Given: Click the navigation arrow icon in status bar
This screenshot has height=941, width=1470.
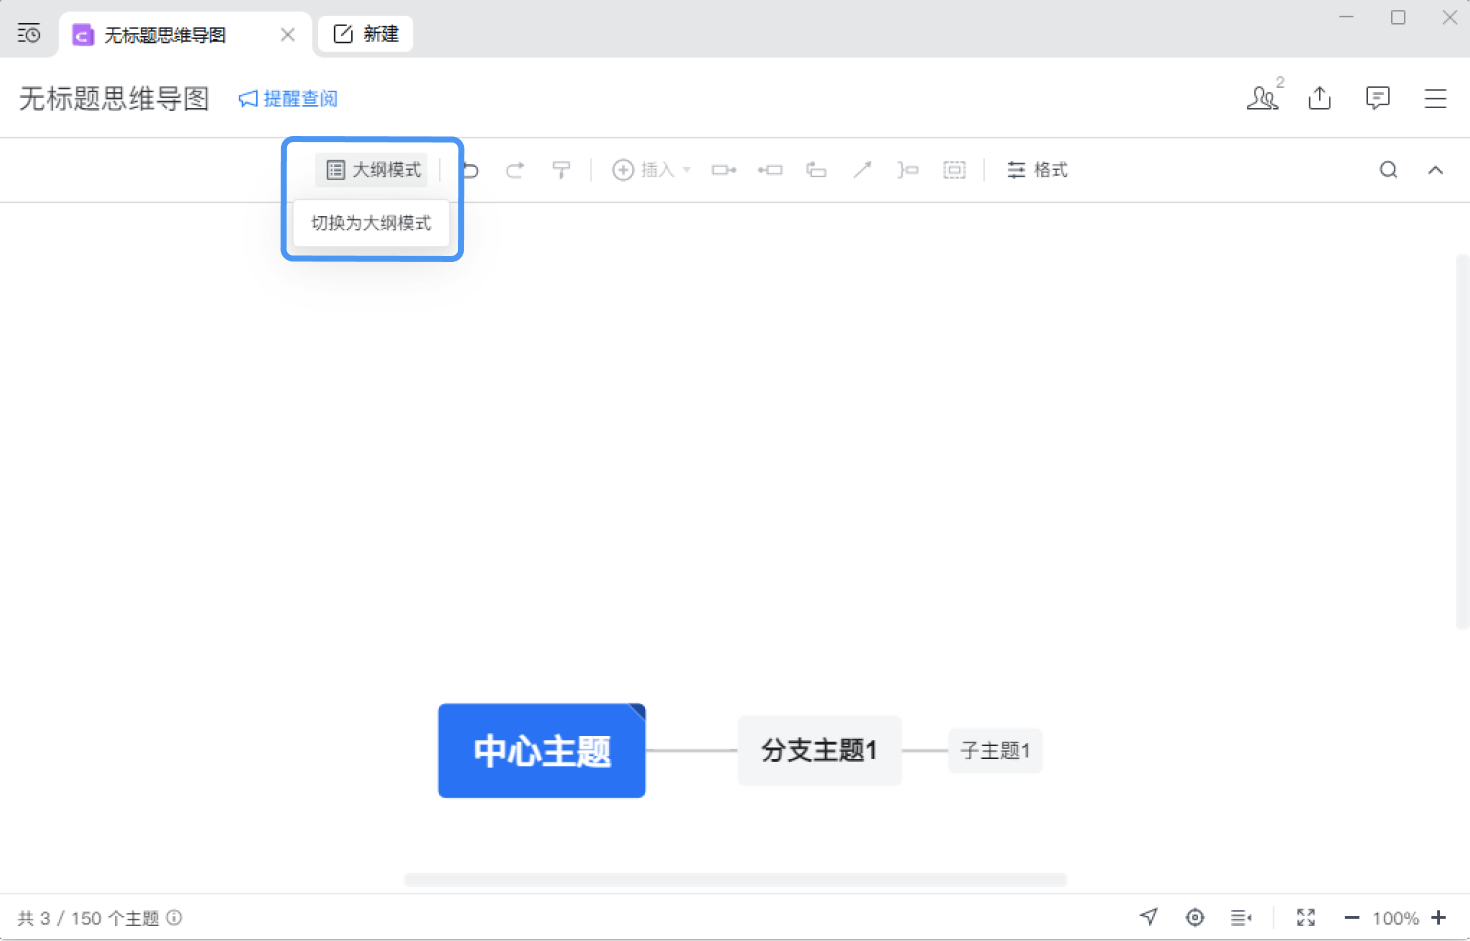Looking at the screenshot, I should click(x=1149, y=917).
